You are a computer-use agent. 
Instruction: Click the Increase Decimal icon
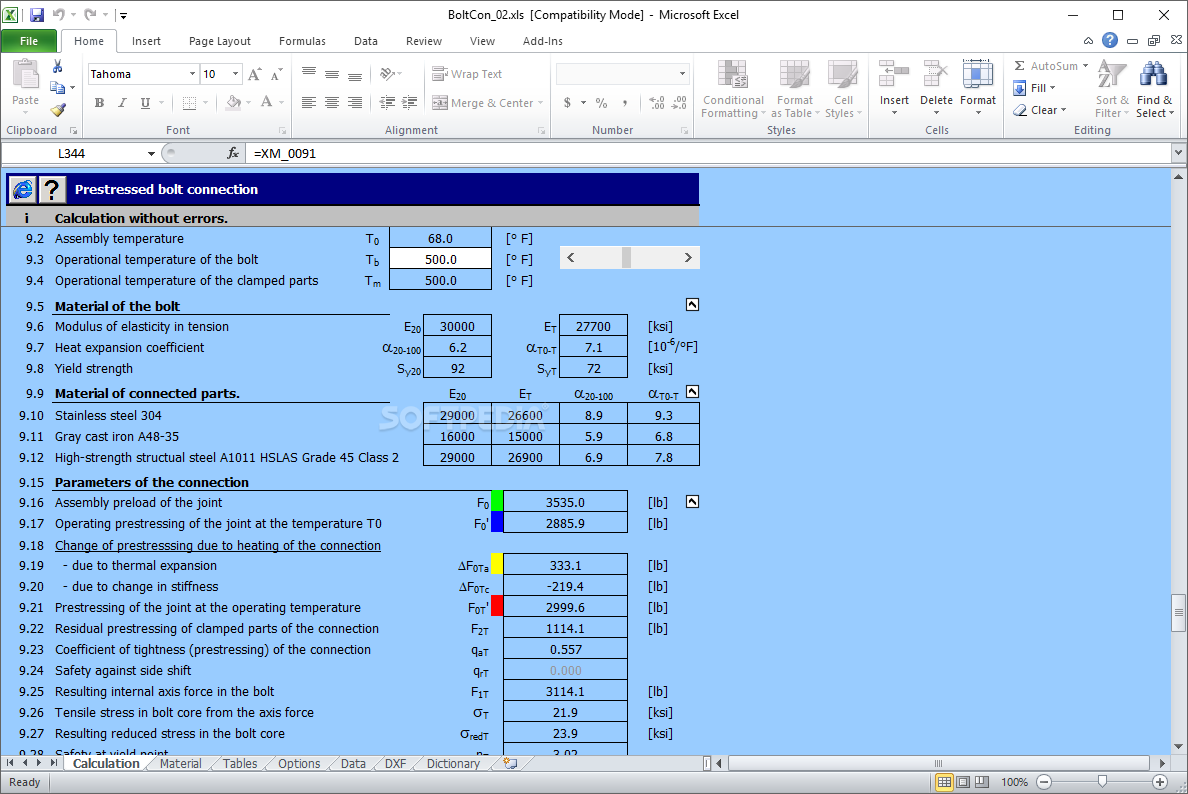coord(657,102)
